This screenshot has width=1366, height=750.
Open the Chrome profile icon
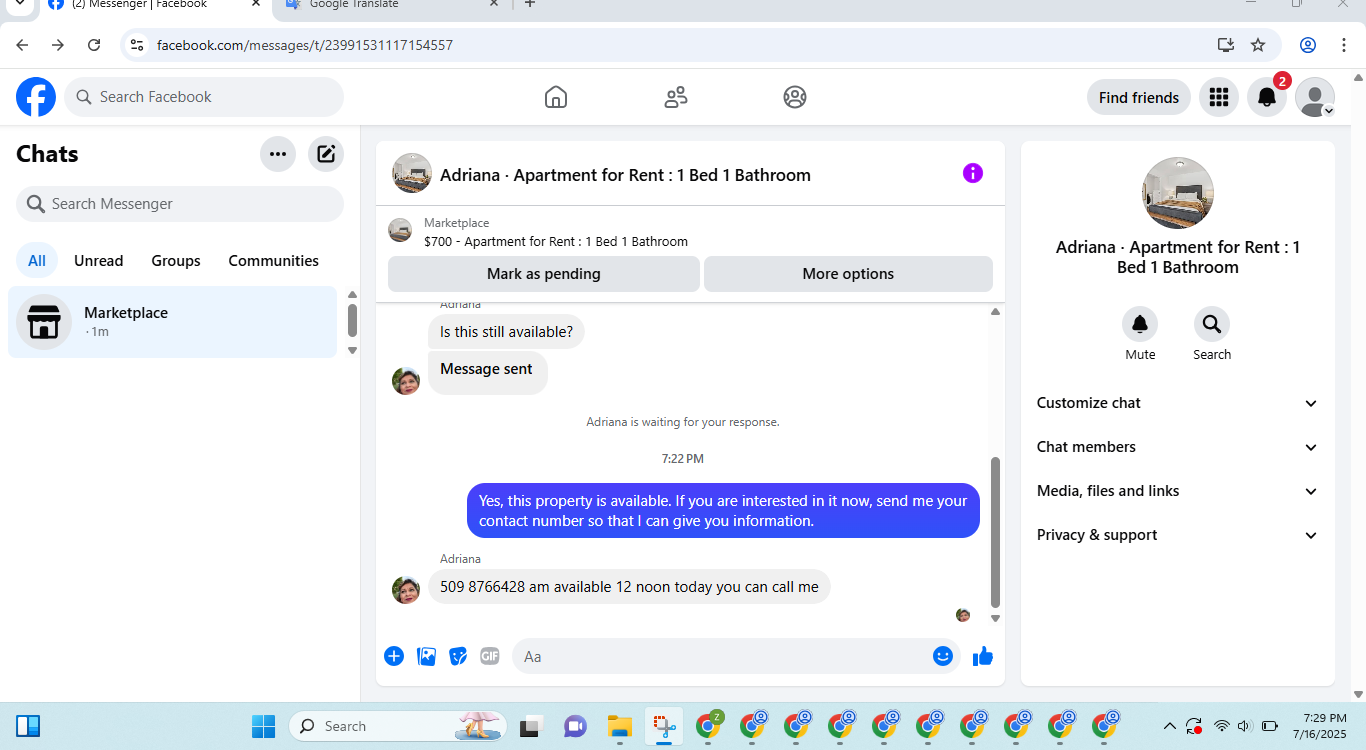(1308, 45)
